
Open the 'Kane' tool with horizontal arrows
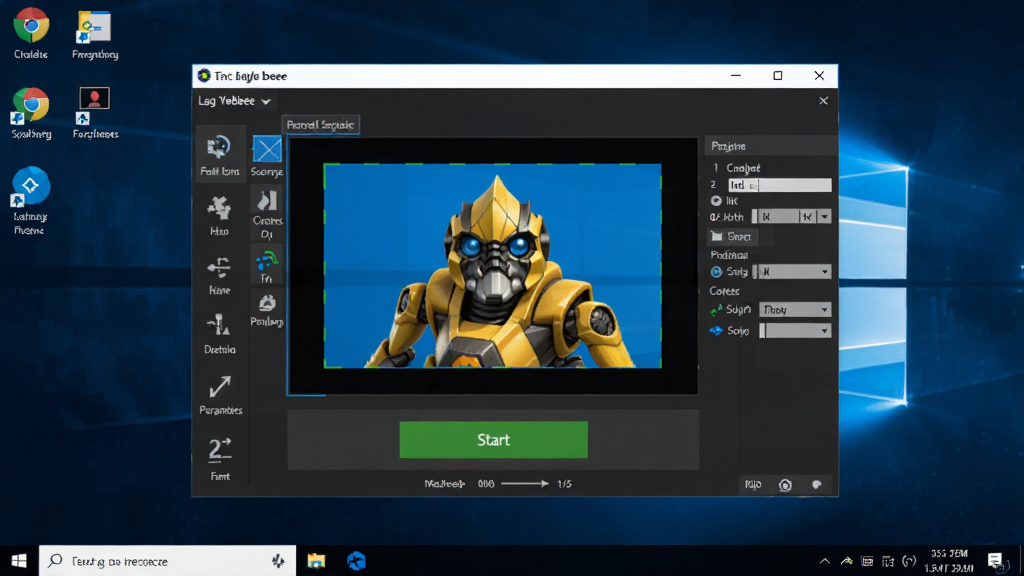pyautogui.click(x=219, y=267)
